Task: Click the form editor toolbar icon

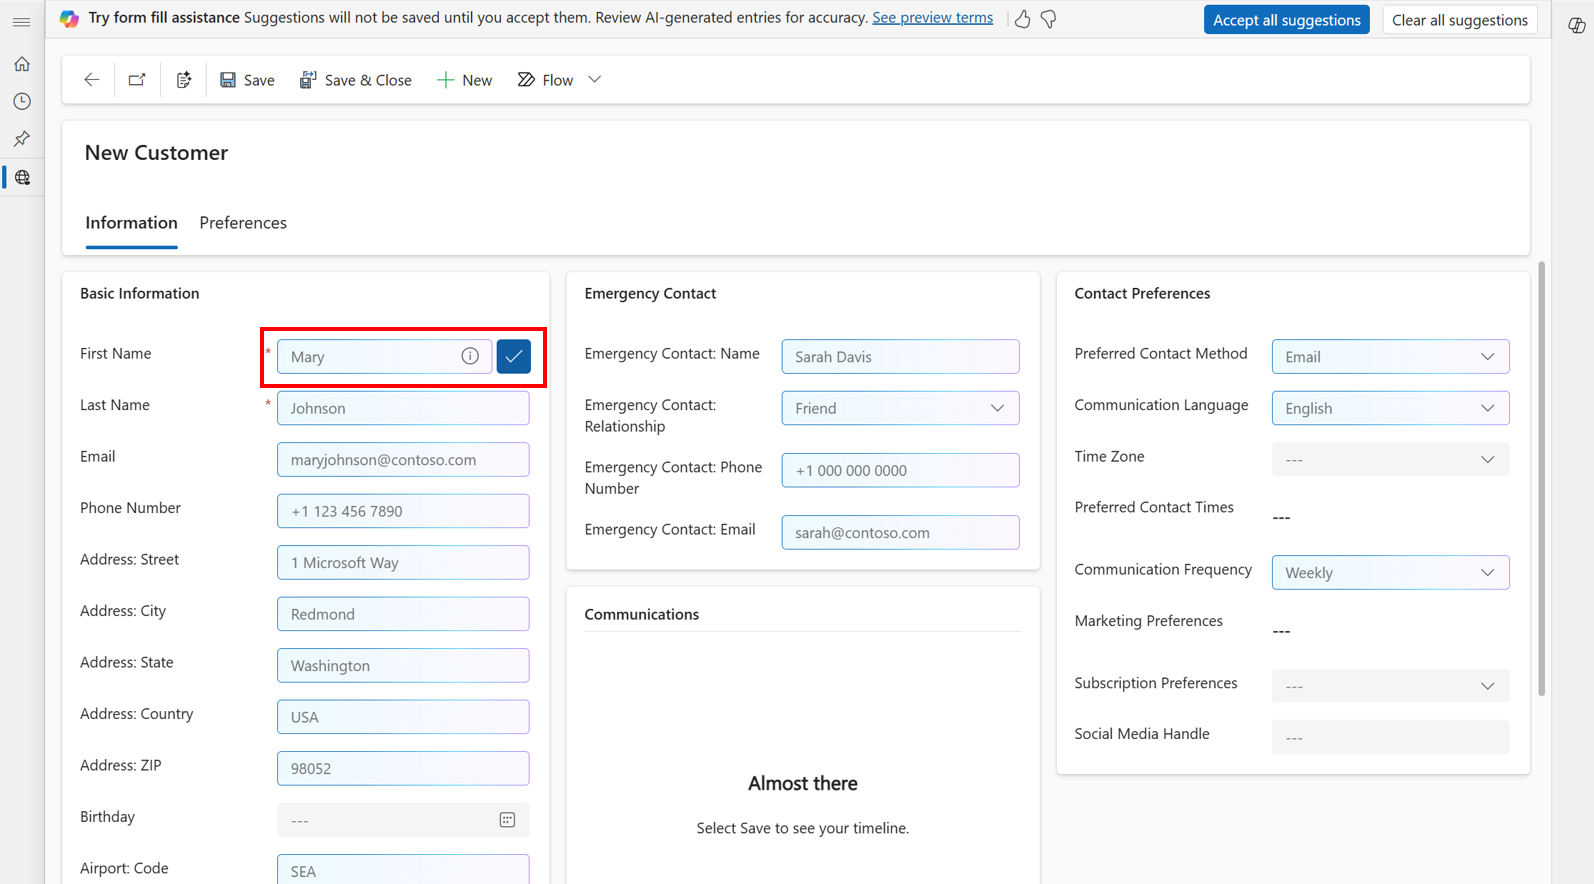Action: click(184, 80)
